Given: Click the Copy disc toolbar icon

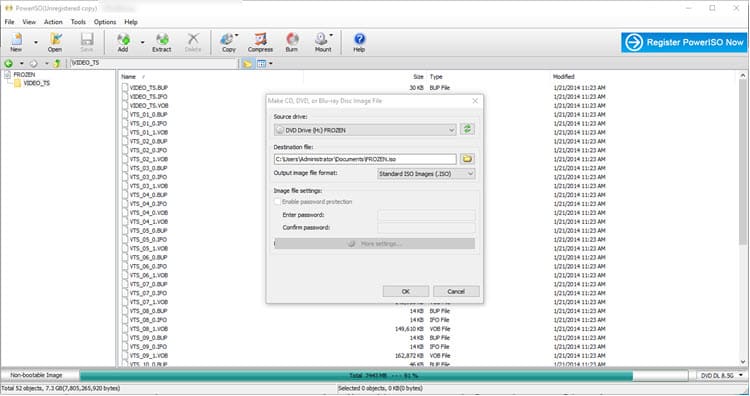Looking at the screenshot, I should click(x=229, y=42).
